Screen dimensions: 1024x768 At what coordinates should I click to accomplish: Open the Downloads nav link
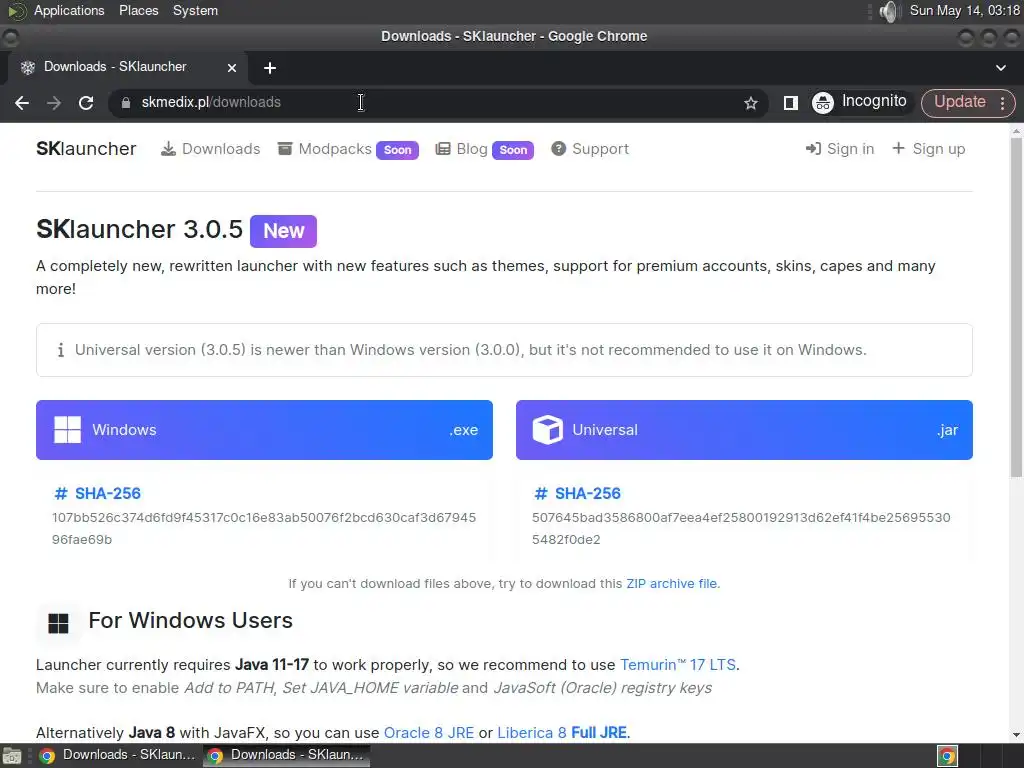click(210, 149)
